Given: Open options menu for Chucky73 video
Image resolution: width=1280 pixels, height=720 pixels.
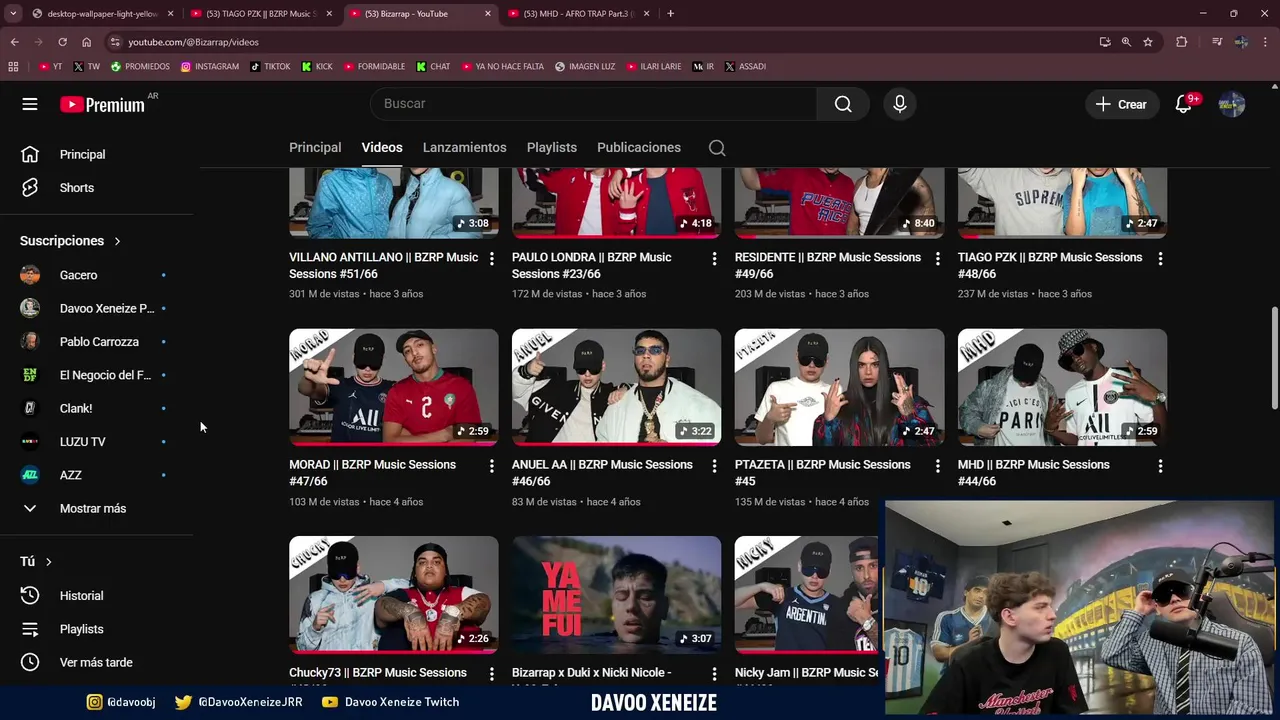Looking at the screenshot, I should pyautogui.click(x=491, y=674).
